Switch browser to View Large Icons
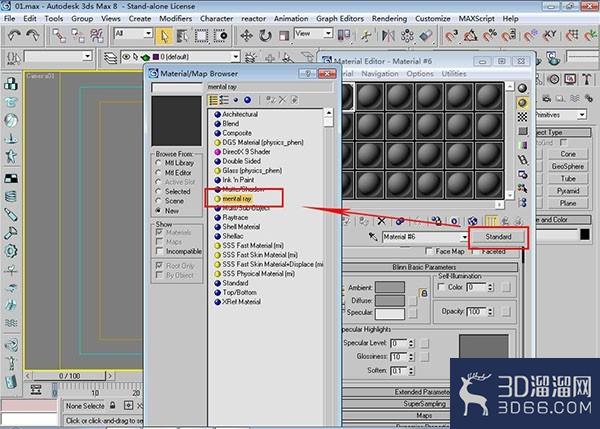600x429 pixels. point(248,100)
